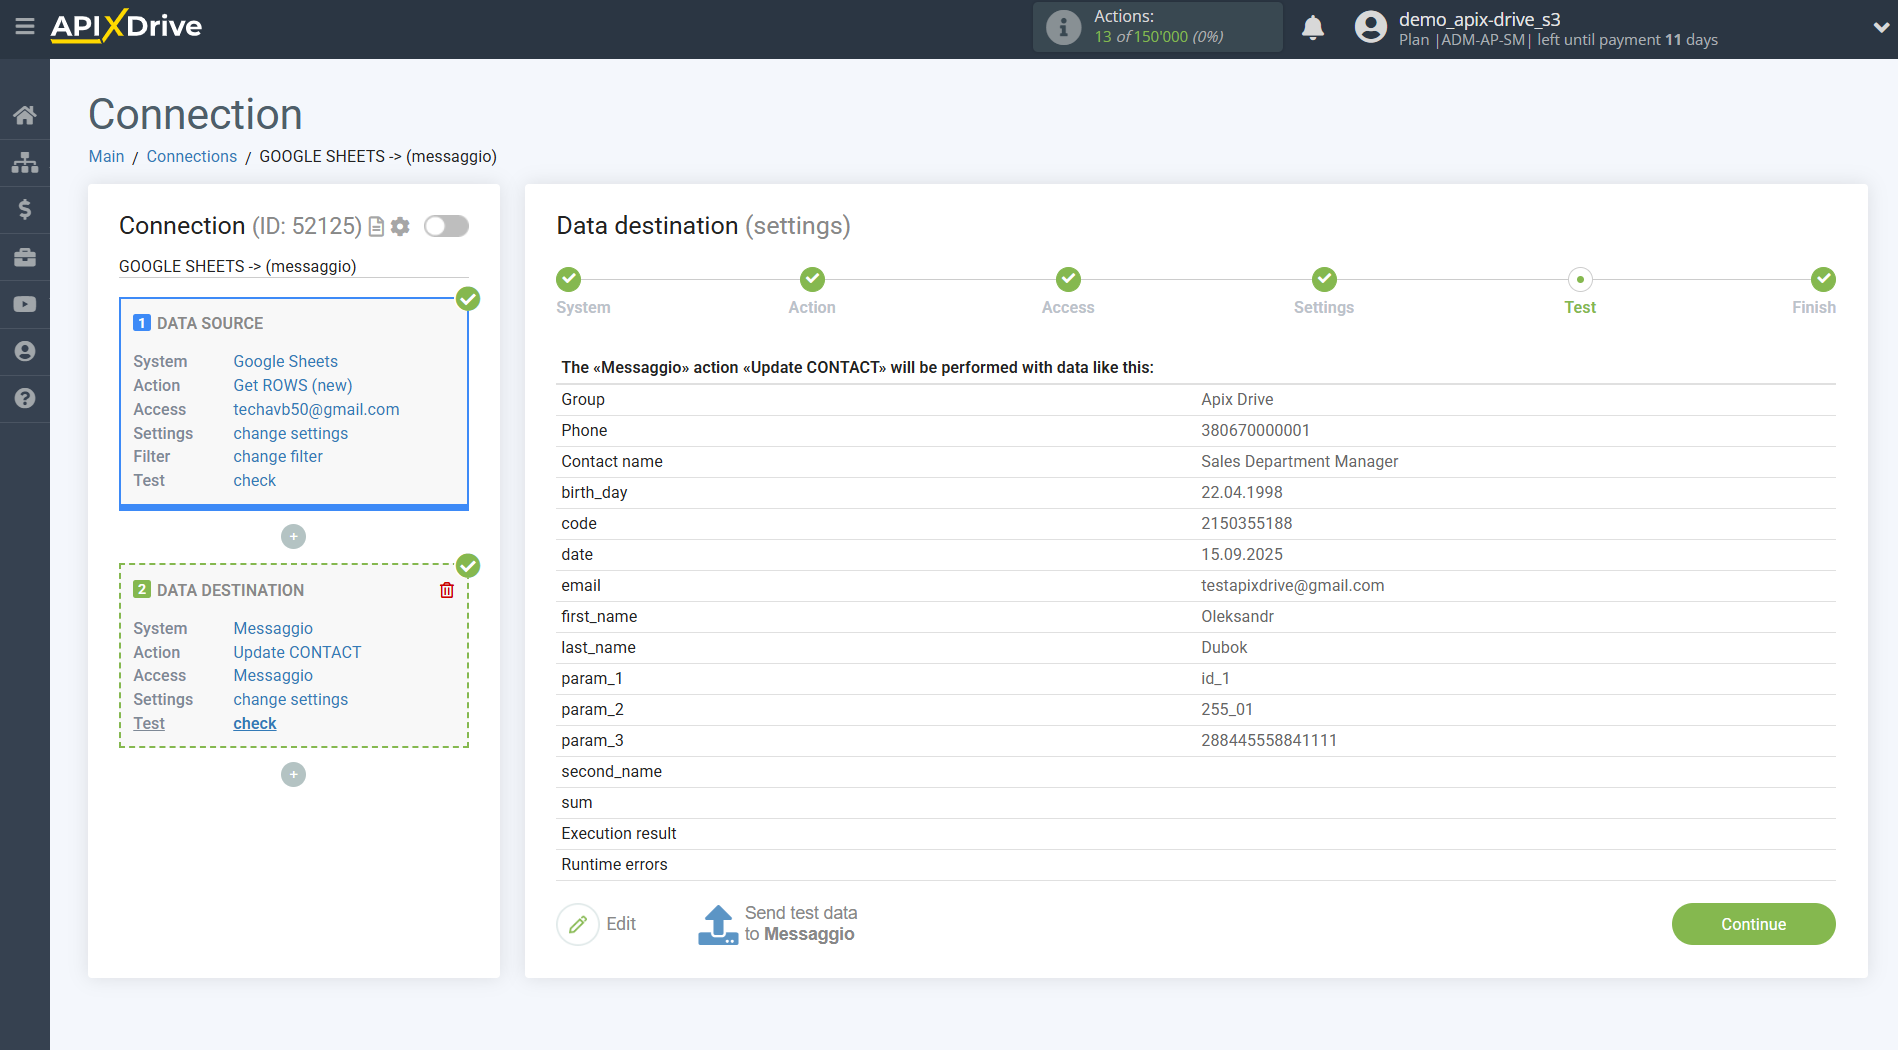1898x1050 pixels.
Task: Click the Actions info icon
Action: [x=1063, y=27]
